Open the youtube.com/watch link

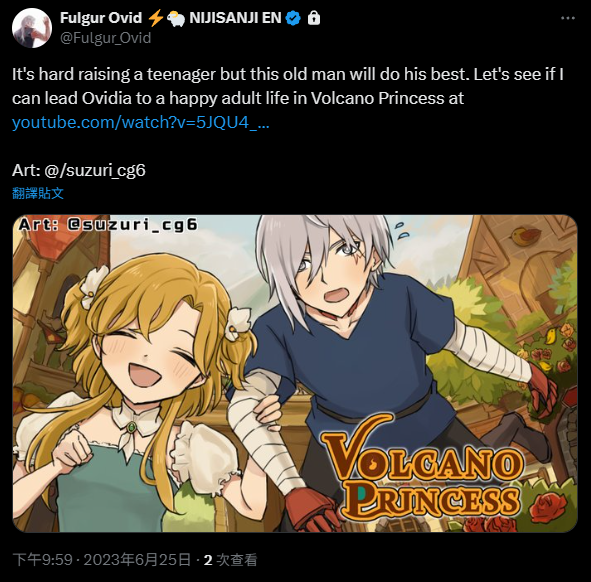141,123
